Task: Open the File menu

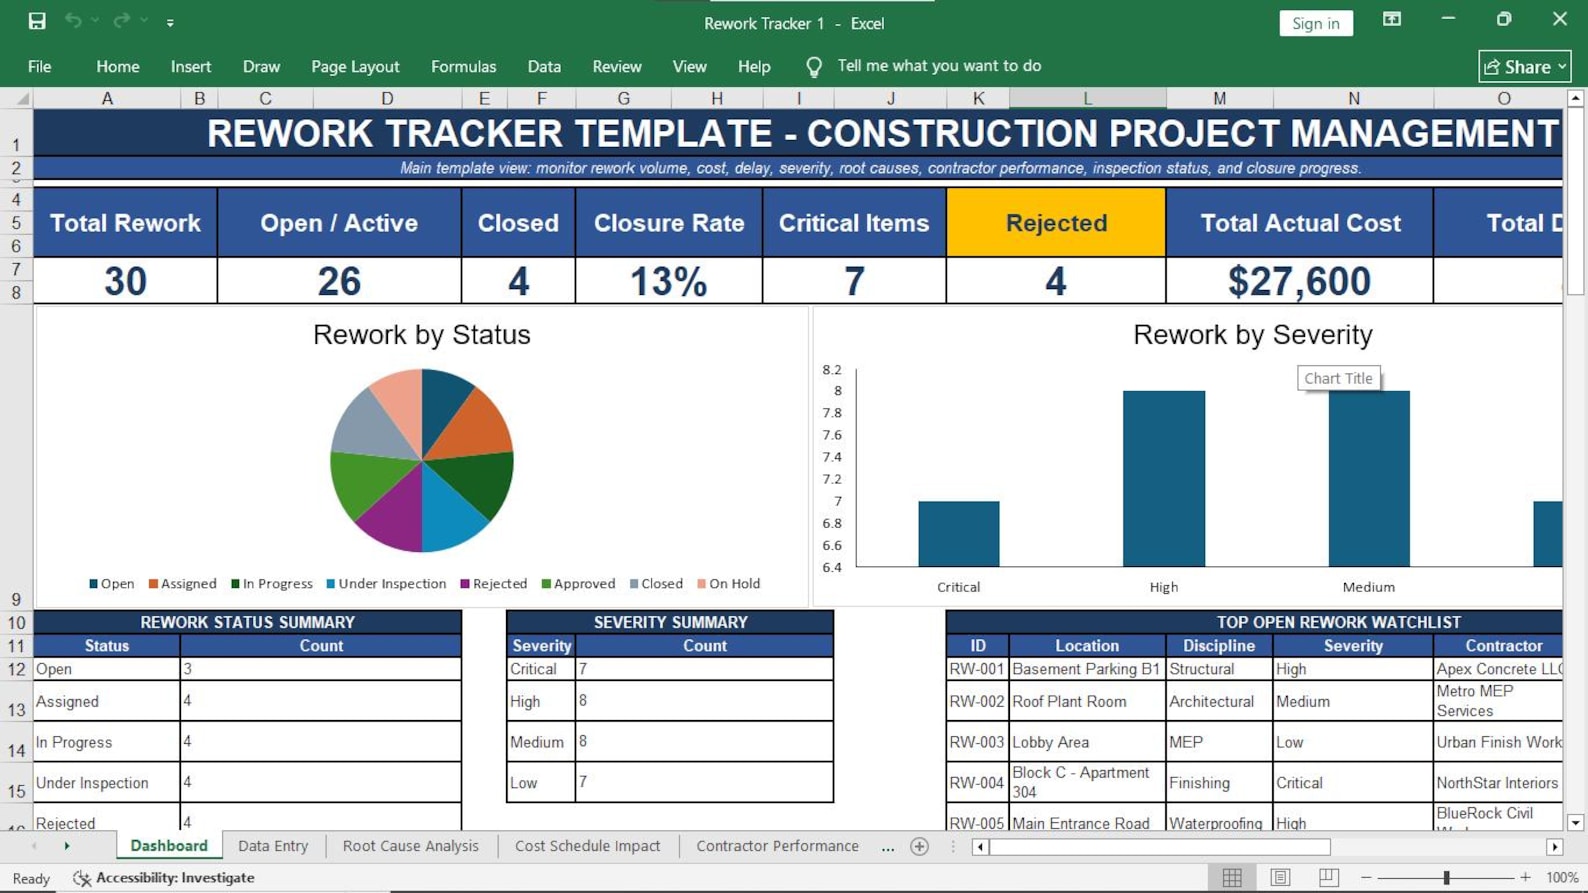Action: coord(40,67)
